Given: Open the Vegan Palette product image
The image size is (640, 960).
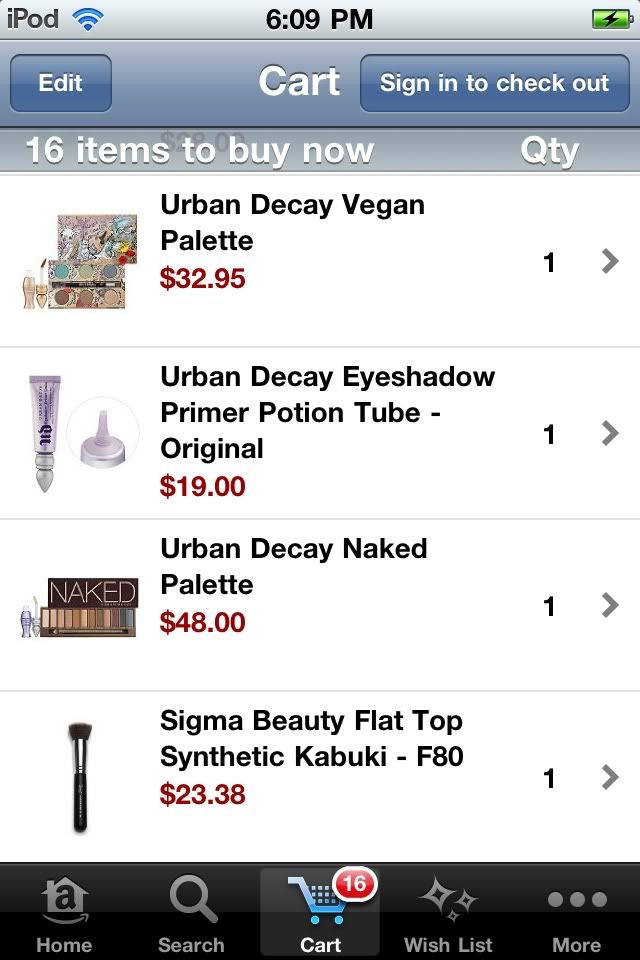Looking at the screenshot, I should click(79, 261).
